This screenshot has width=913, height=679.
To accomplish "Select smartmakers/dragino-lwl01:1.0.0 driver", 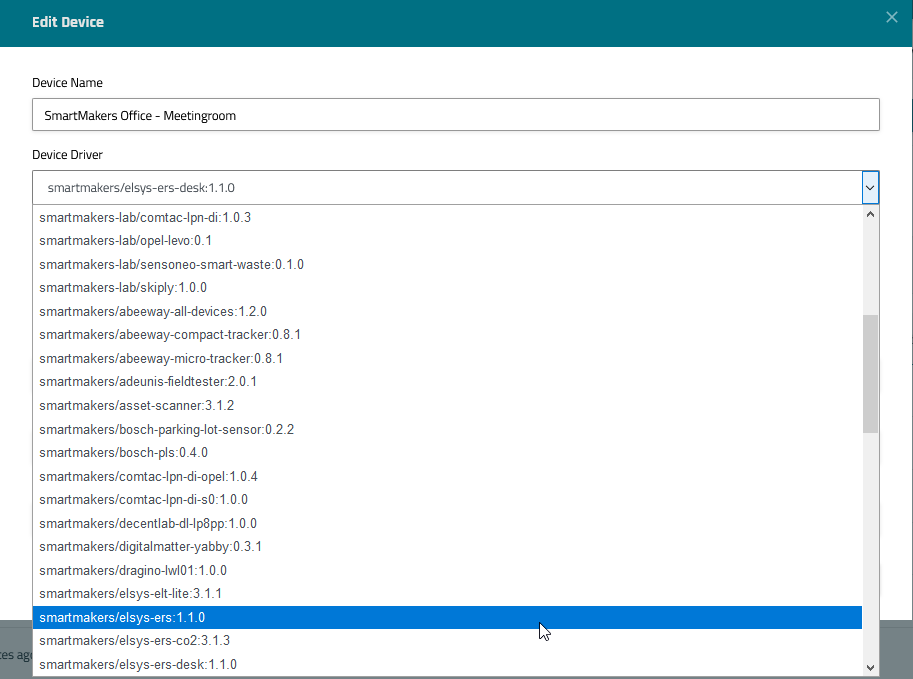I will click(133, 571).
